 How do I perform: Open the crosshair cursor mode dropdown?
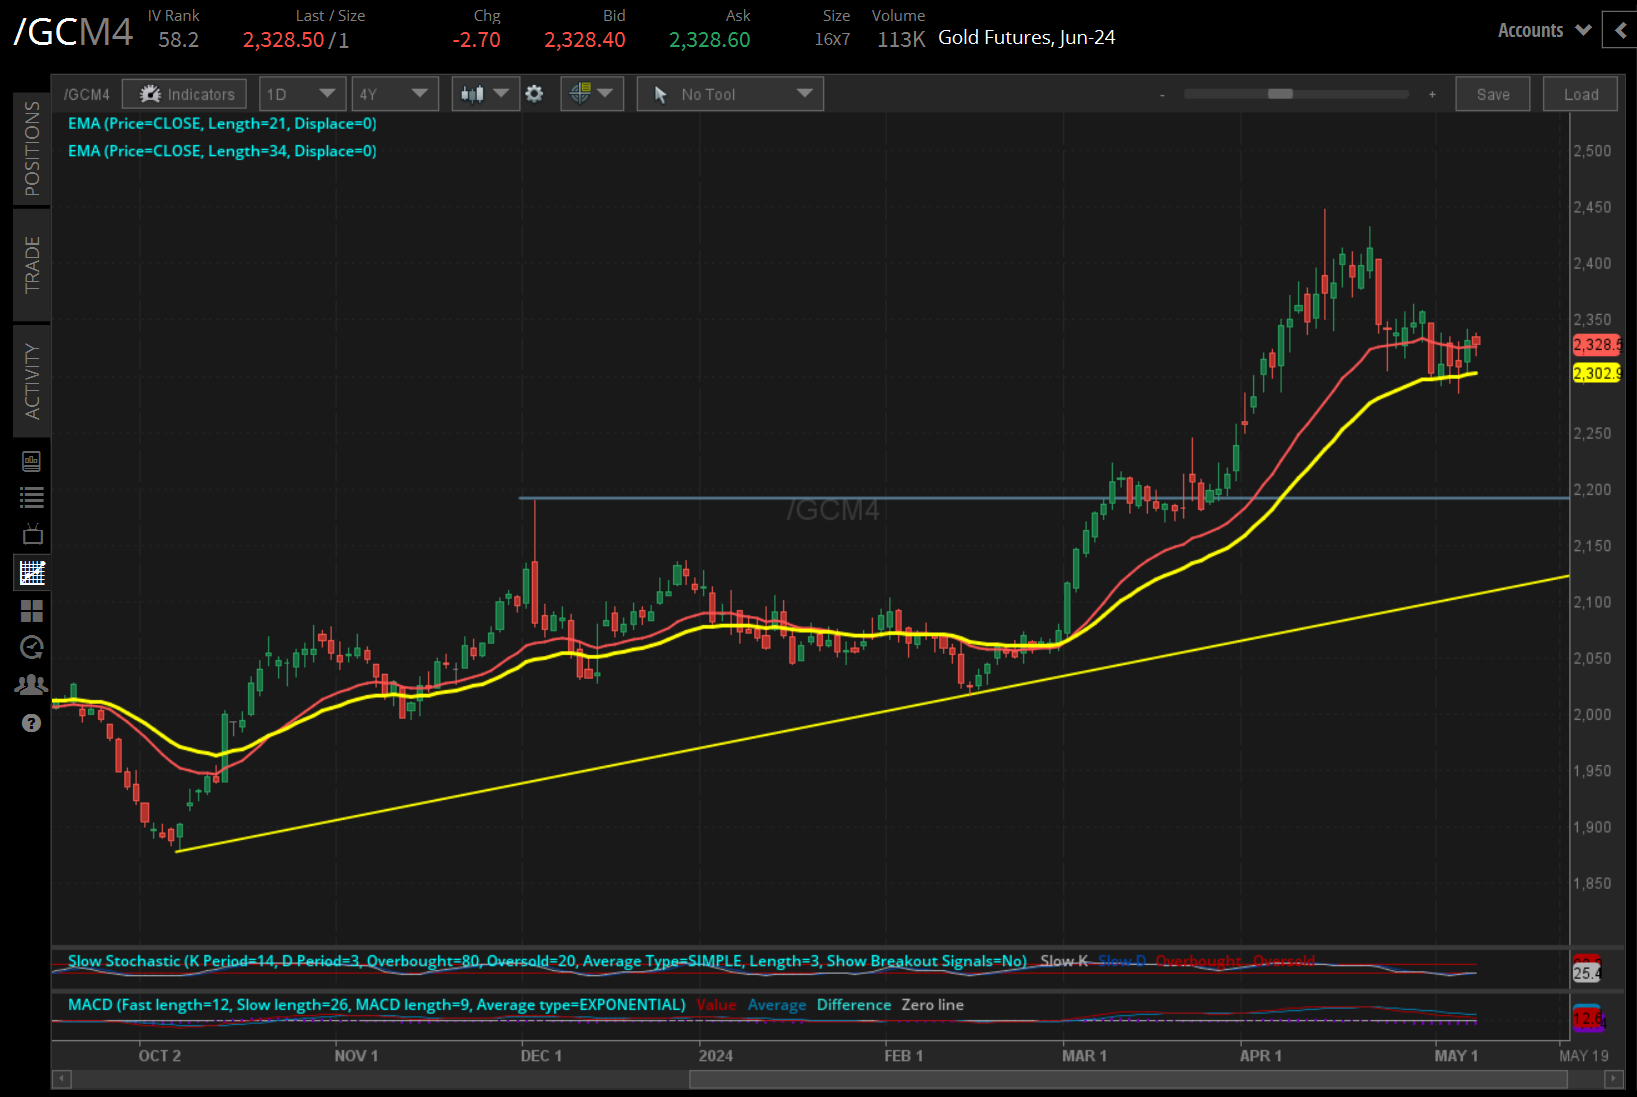[x=592, y=94]
